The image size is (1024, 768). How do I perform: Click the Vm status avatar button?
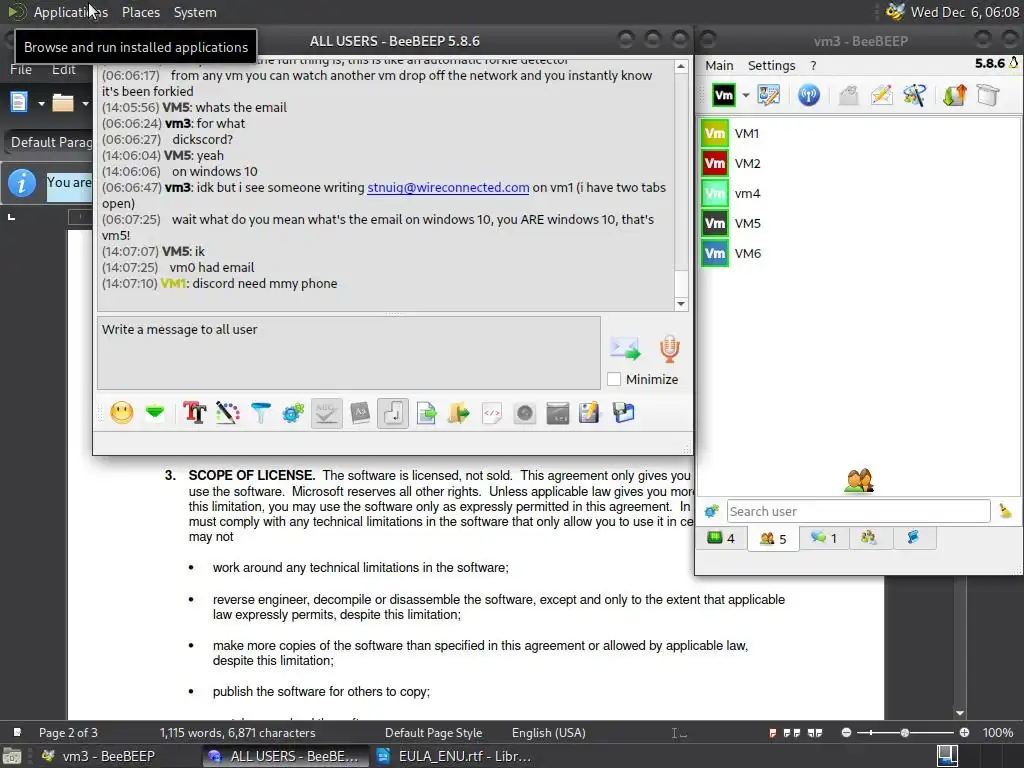point(724,95)
